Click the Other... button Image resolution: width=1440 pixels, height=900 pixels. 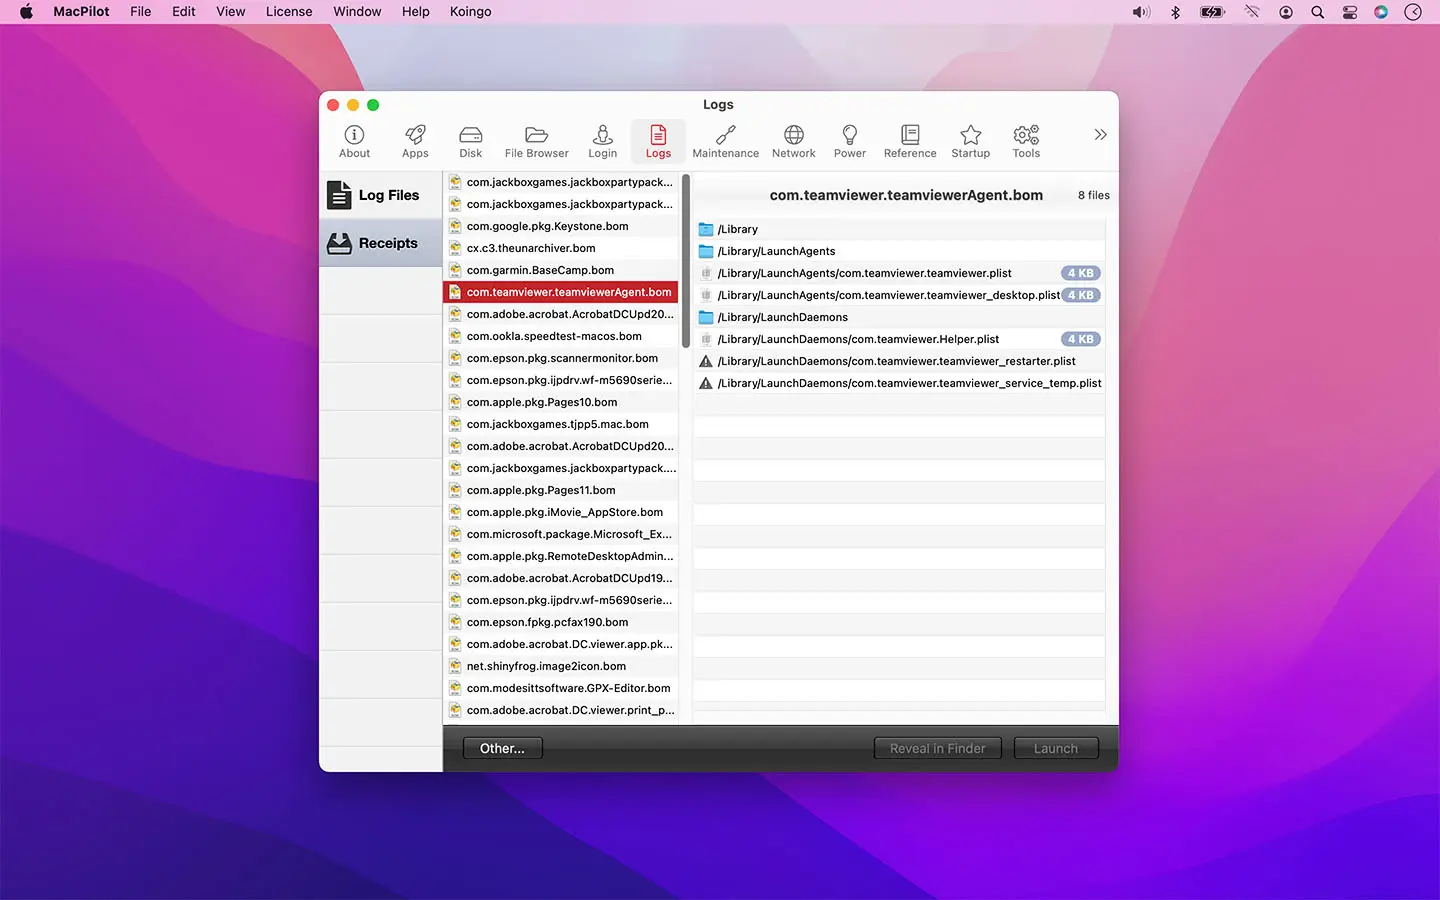click(502, 748)
